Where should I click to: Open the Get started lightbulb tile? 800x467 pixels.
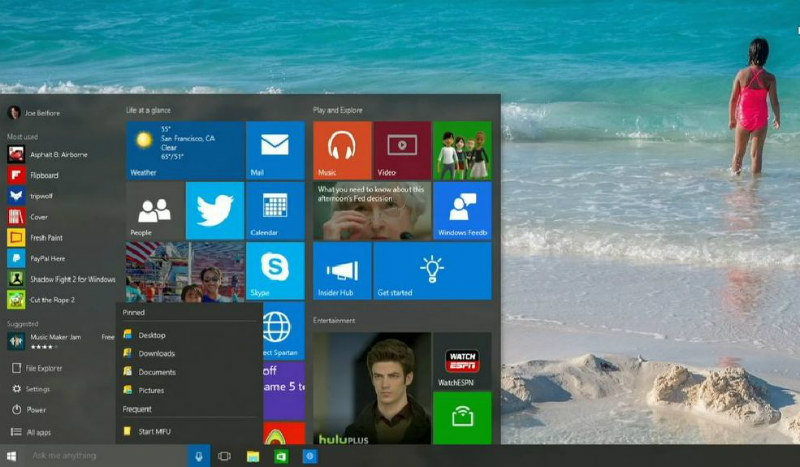[433, 271]
